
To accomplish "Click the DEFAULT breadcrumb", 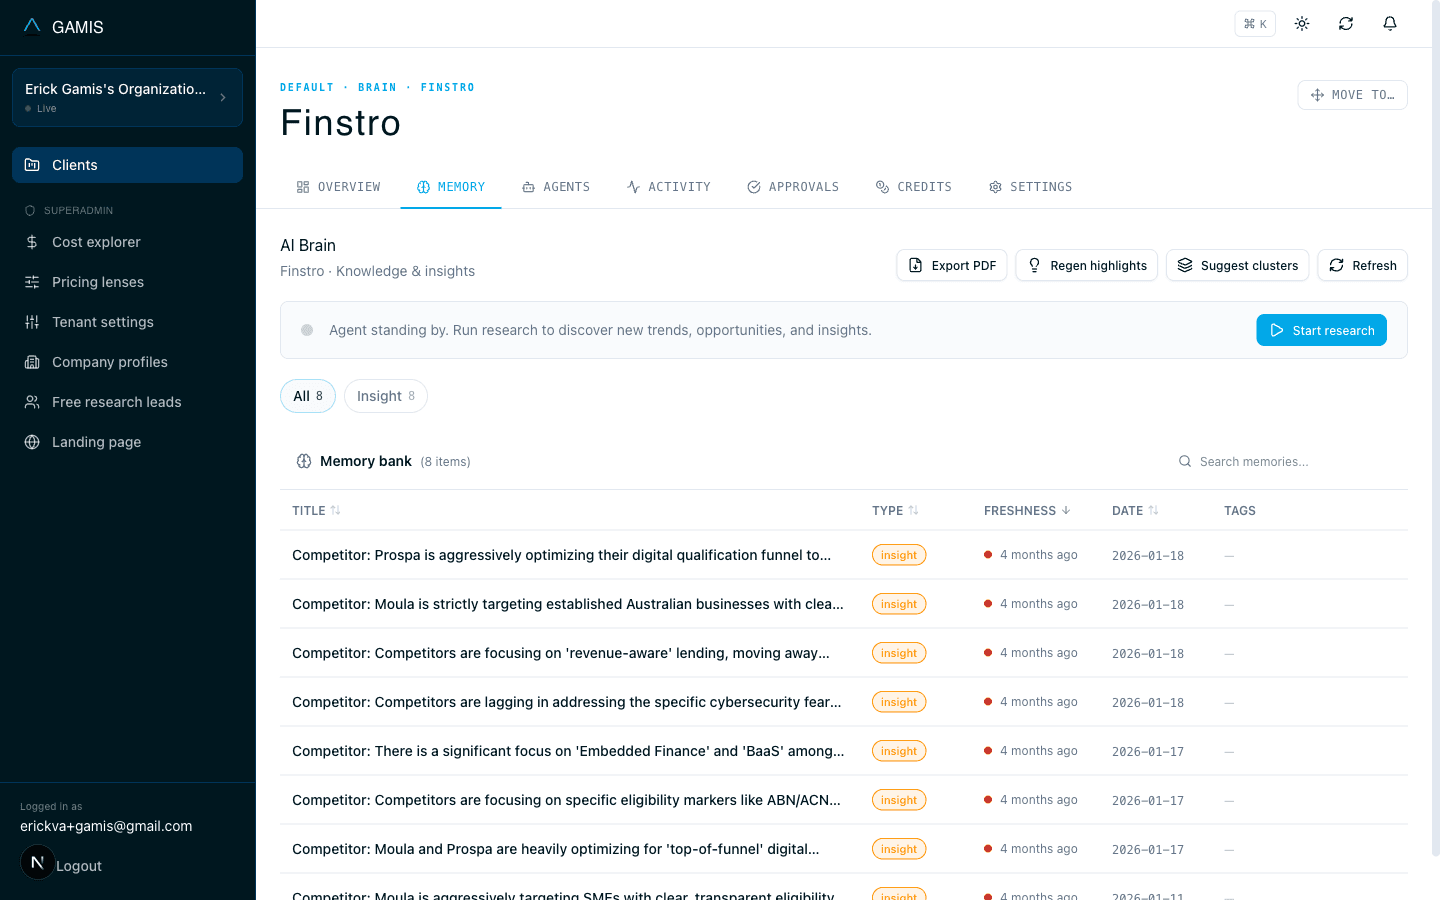I will tap(307, 88).
